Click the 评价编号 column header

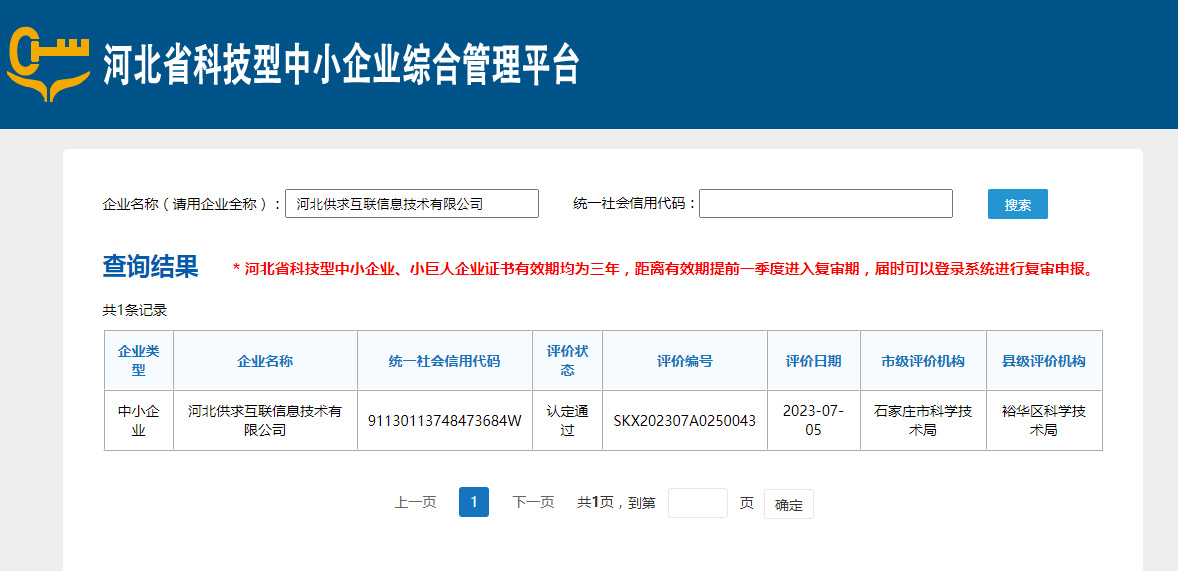point(684,361)
